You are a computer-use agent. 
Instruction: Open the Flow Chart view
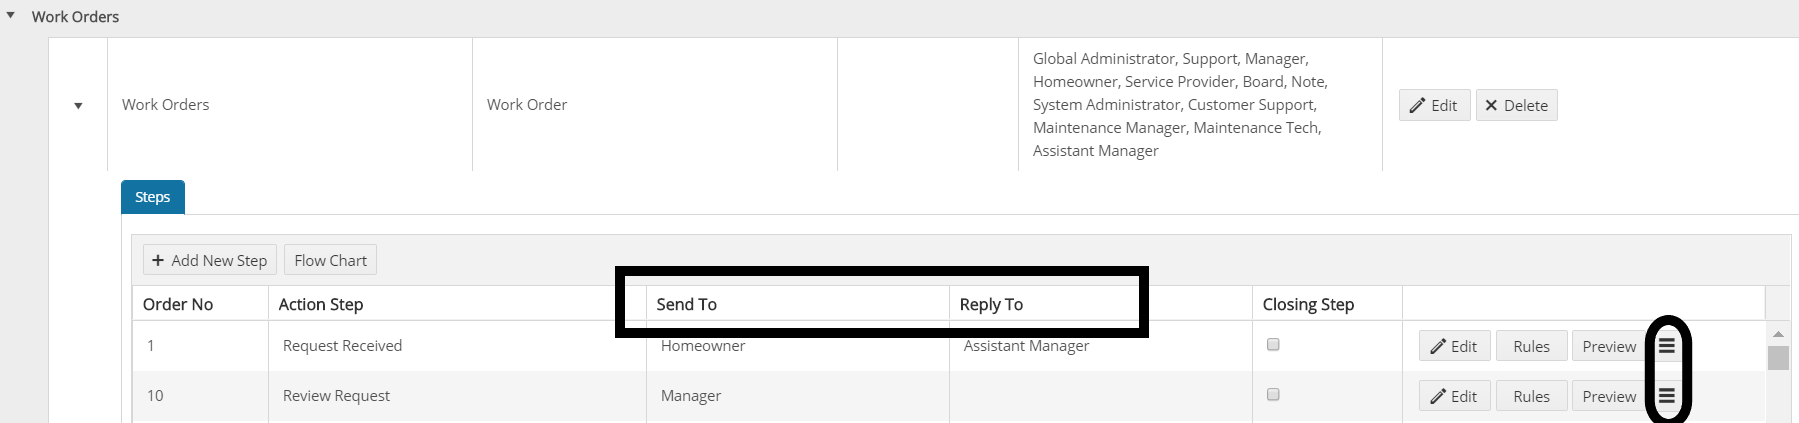pyautogui.click(x=330, y=260)
